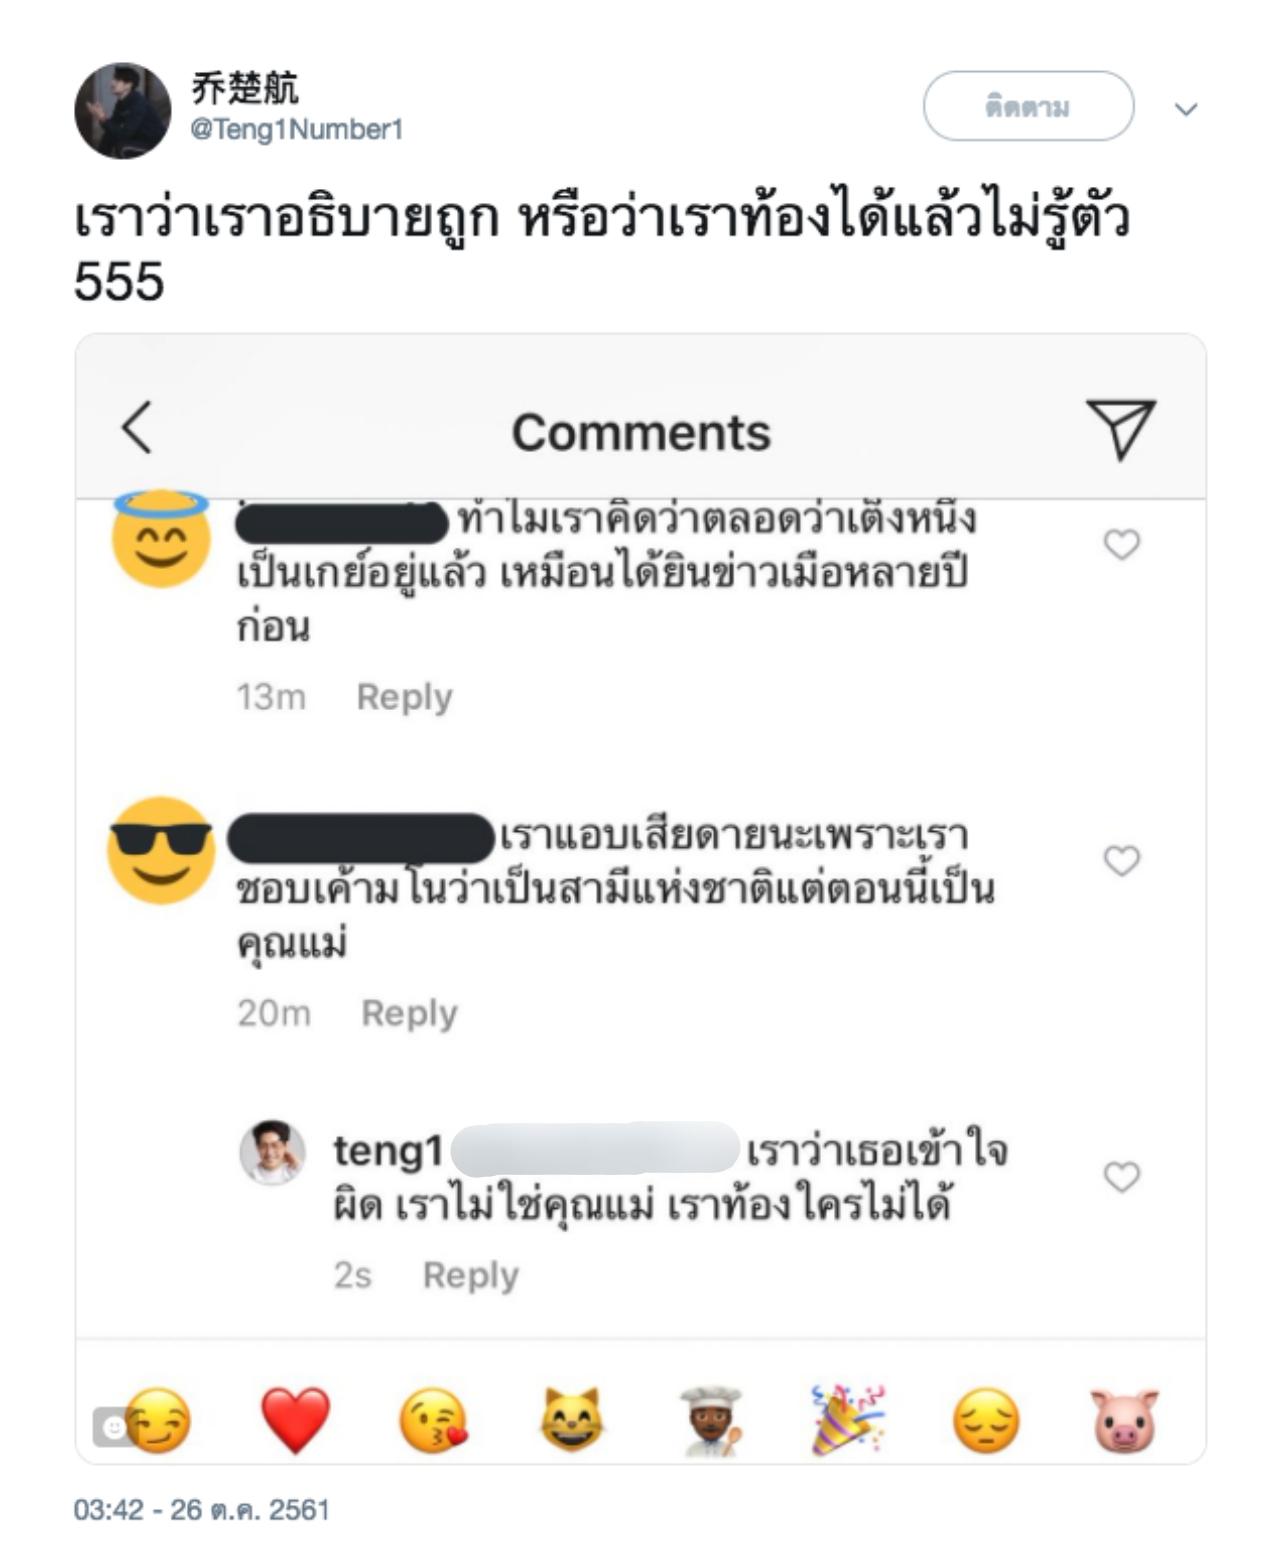Click the tweet author's profile picture
Screen dimensions: 1280x1554
122,110
